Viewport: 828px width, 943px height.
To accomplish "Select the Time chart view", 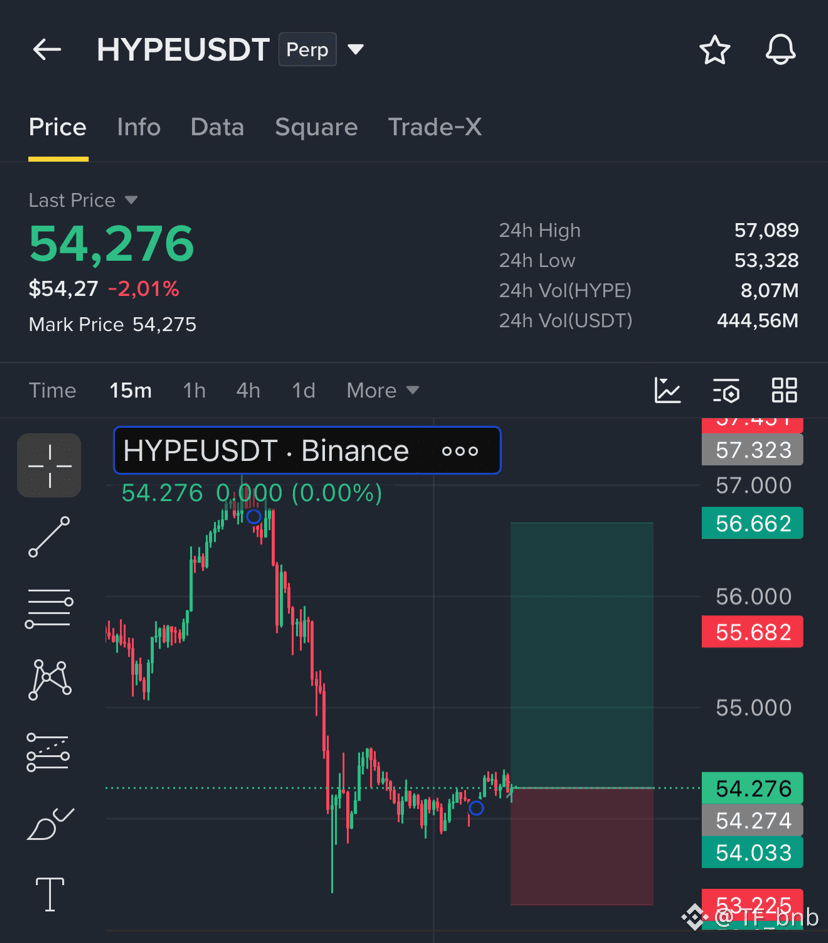I will click(52, 391).
